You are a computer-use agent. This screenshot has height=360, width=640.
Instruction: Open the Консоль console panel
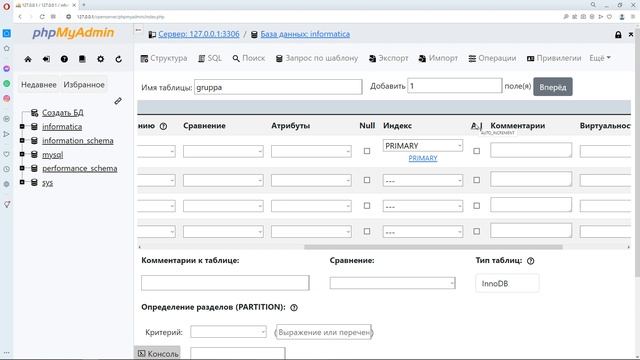(x=158, y=353)
